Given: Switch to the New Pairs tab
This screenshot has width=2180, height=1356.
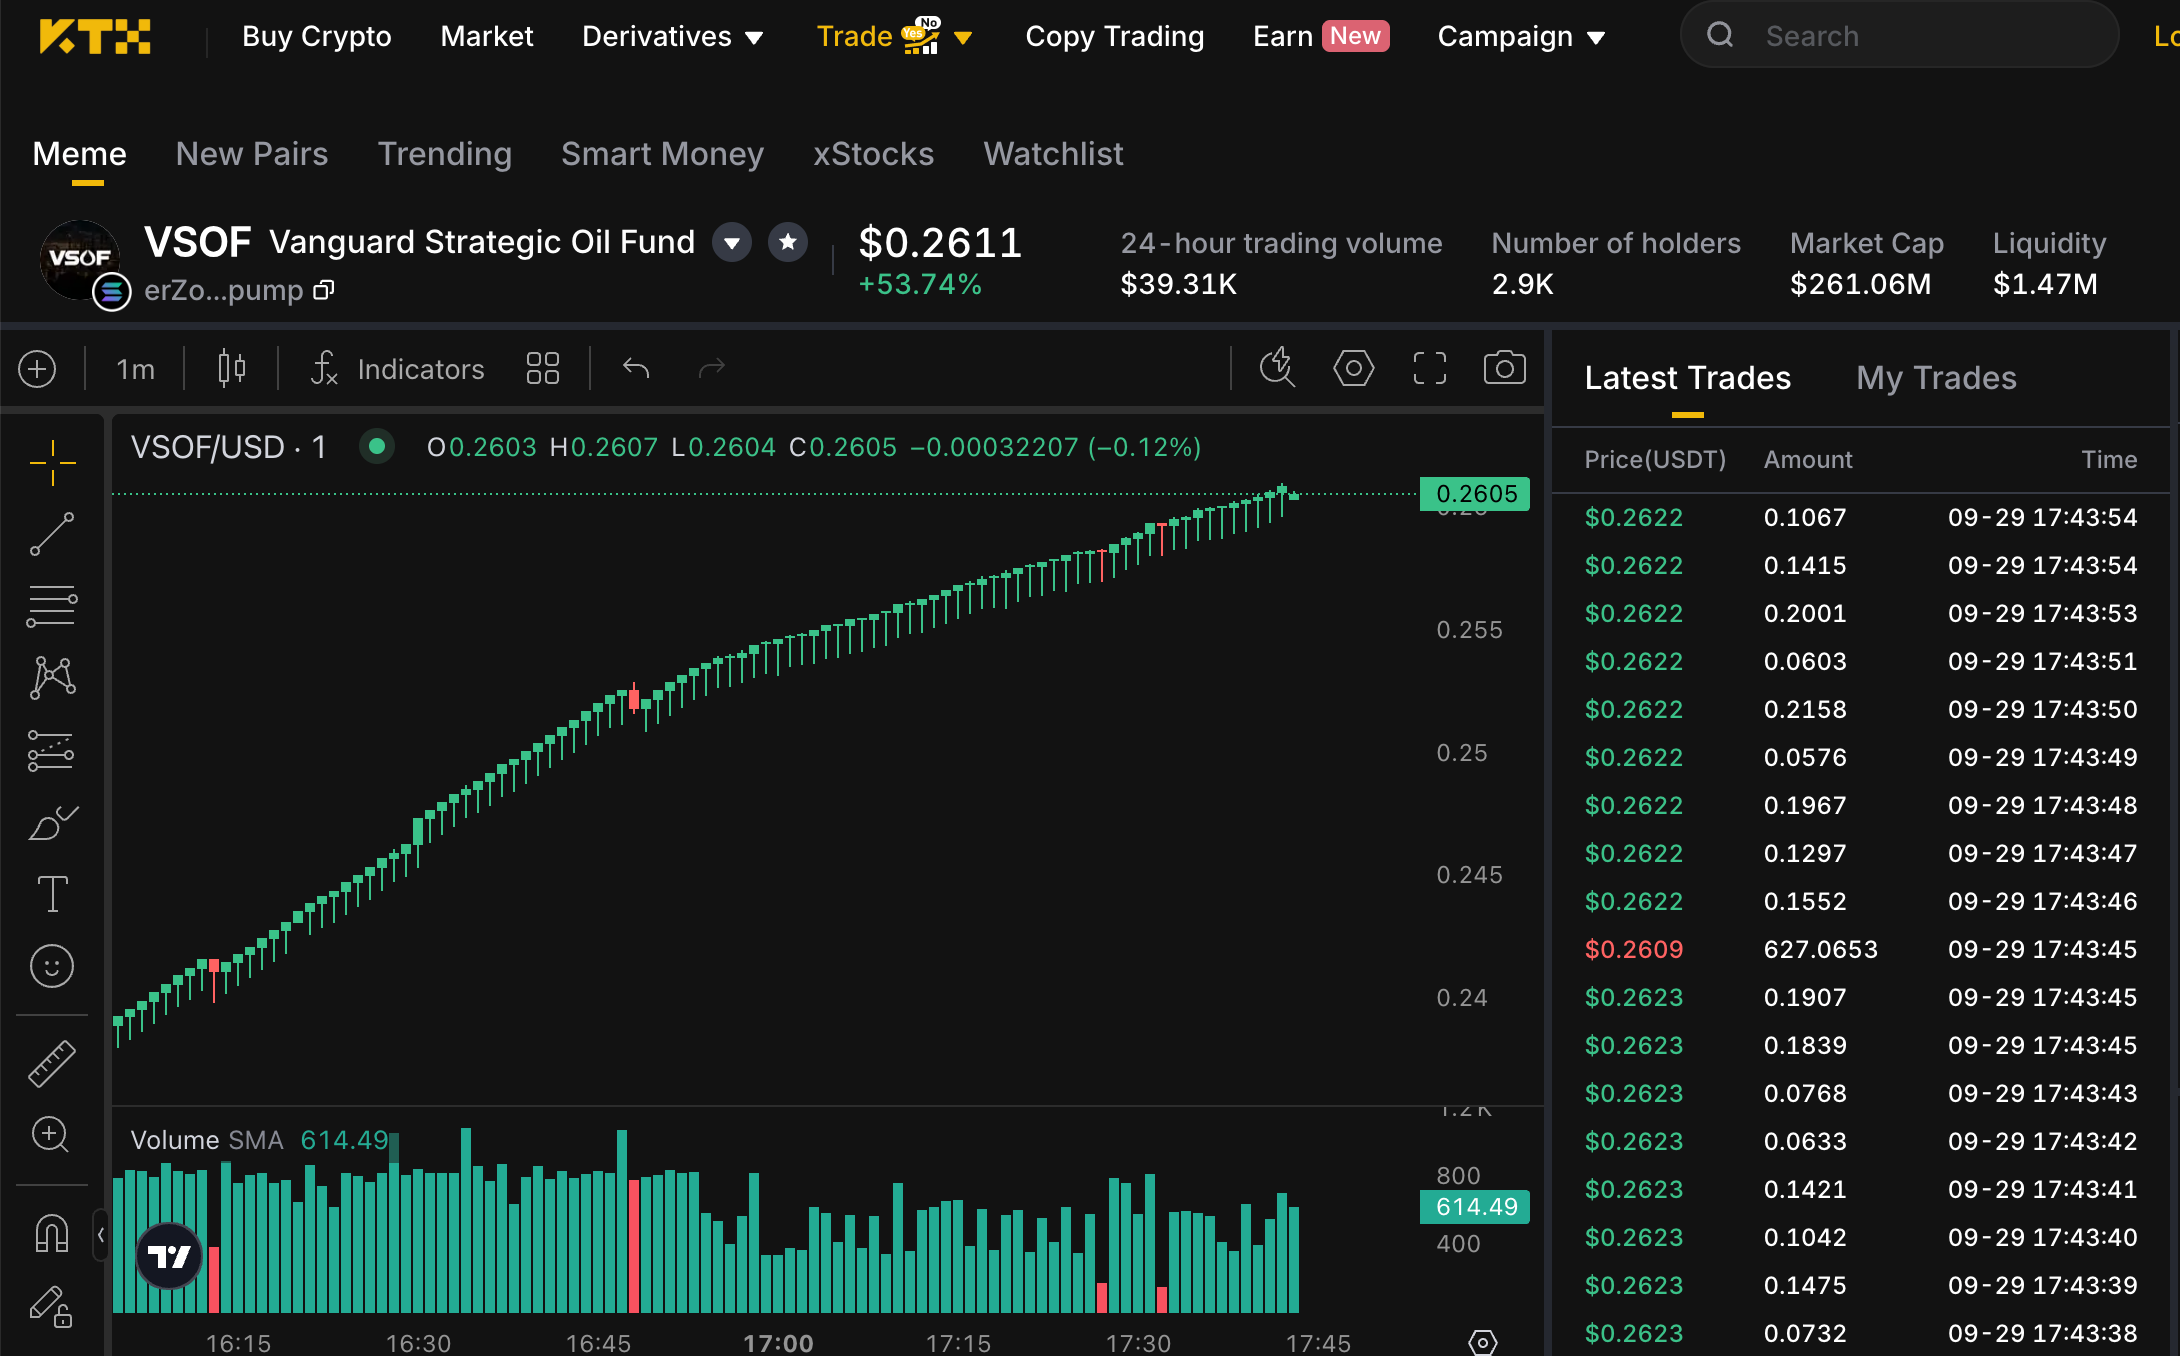Looking at the screenshot, I should (252, 154).
